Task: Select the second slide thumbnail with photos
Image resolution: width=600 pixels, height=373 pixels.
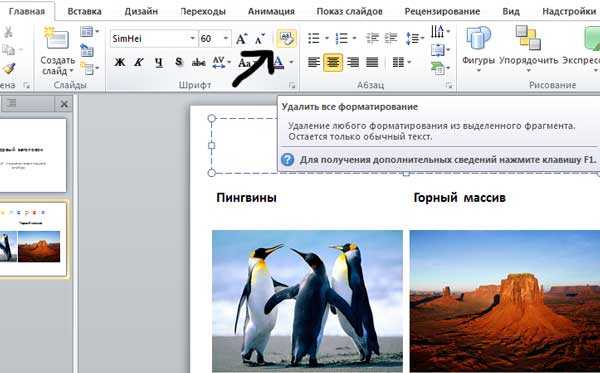Action: [x=33, y=239]
